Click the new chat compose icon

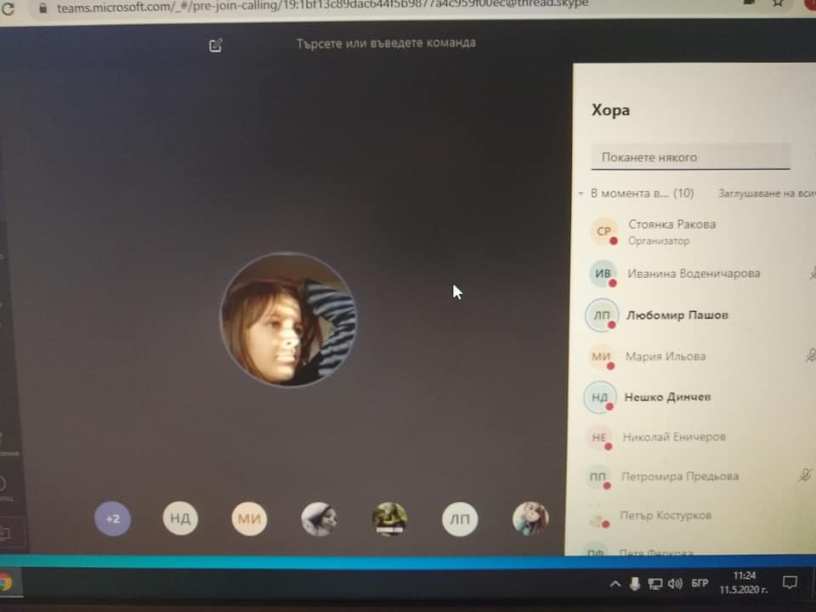point(215,45)
